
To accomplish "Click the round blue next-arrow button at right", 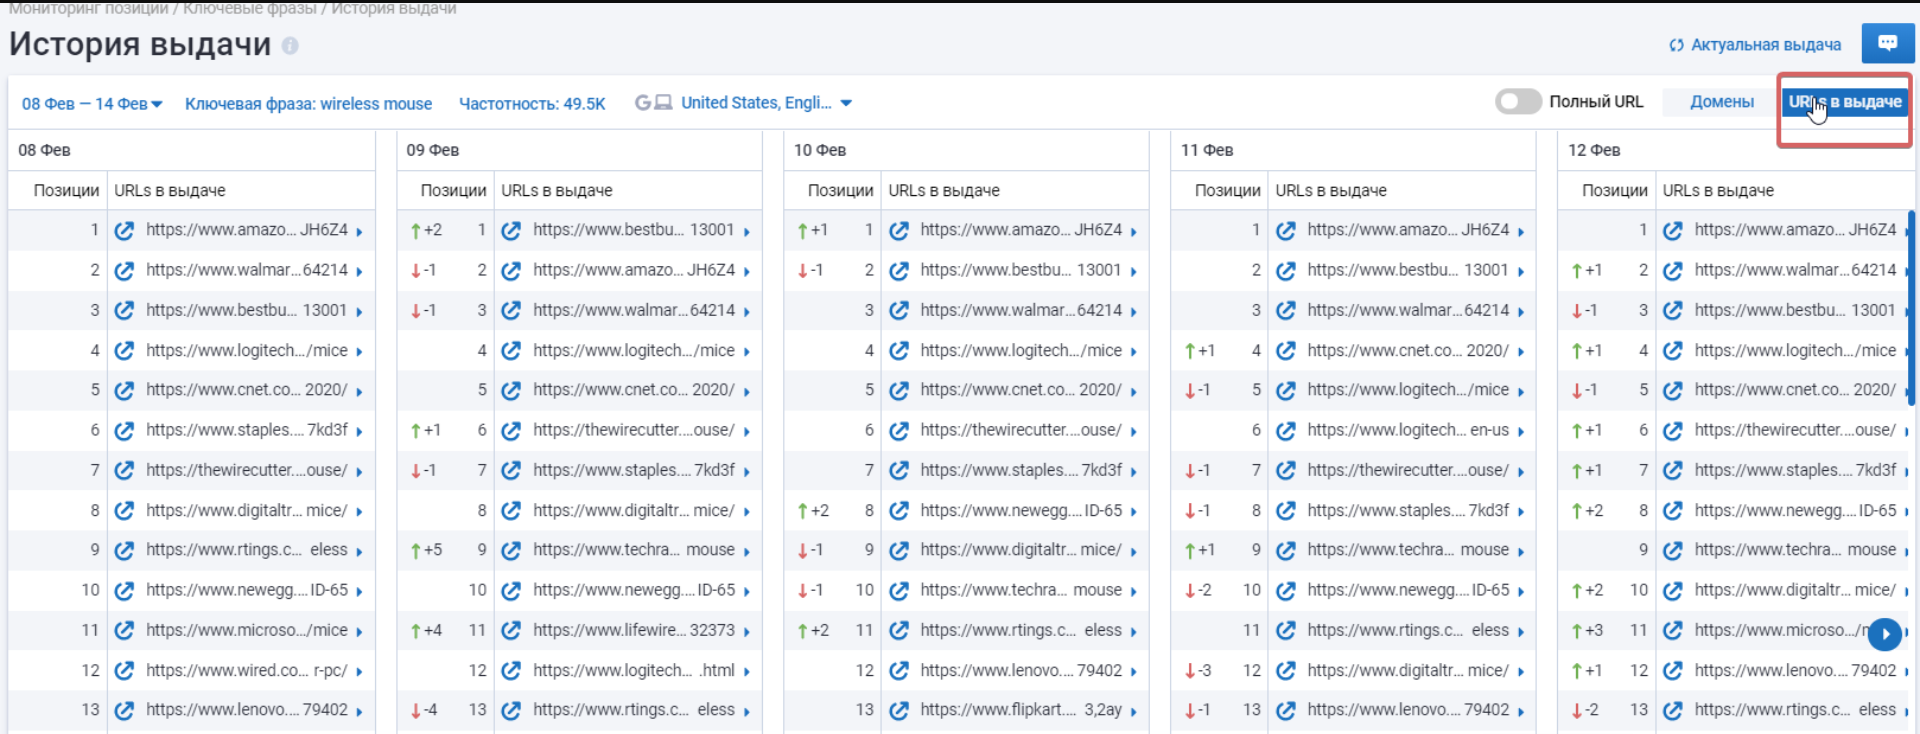I will coord(1884,633).
